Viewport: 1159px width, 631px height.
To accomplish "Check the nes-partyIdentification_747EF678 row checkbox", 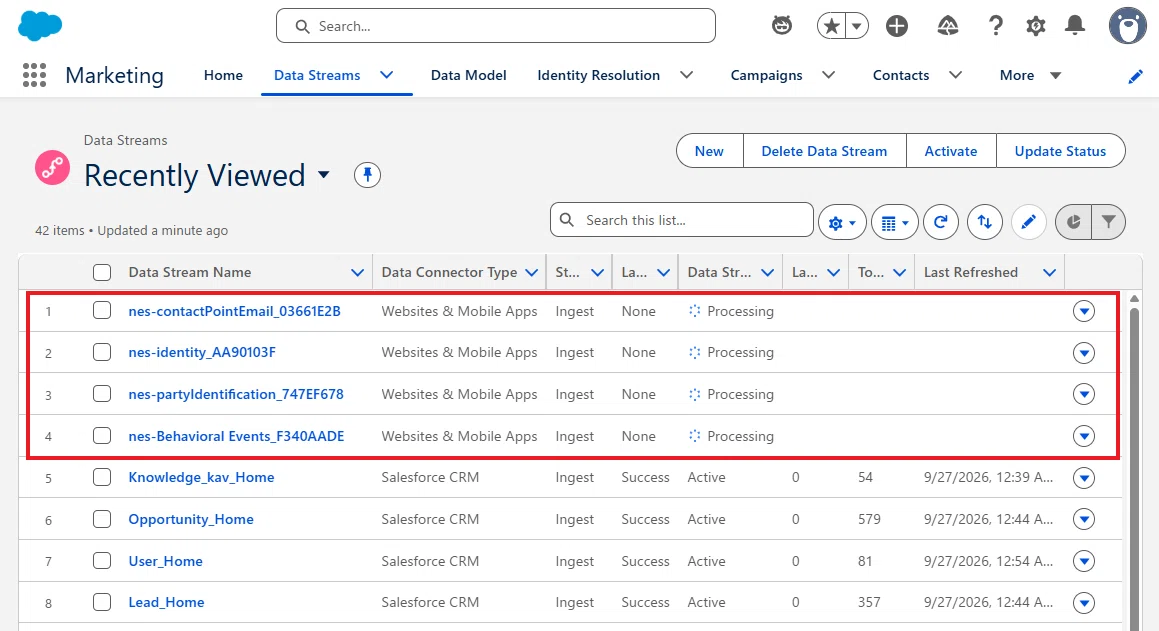I will tap(102, 394).
